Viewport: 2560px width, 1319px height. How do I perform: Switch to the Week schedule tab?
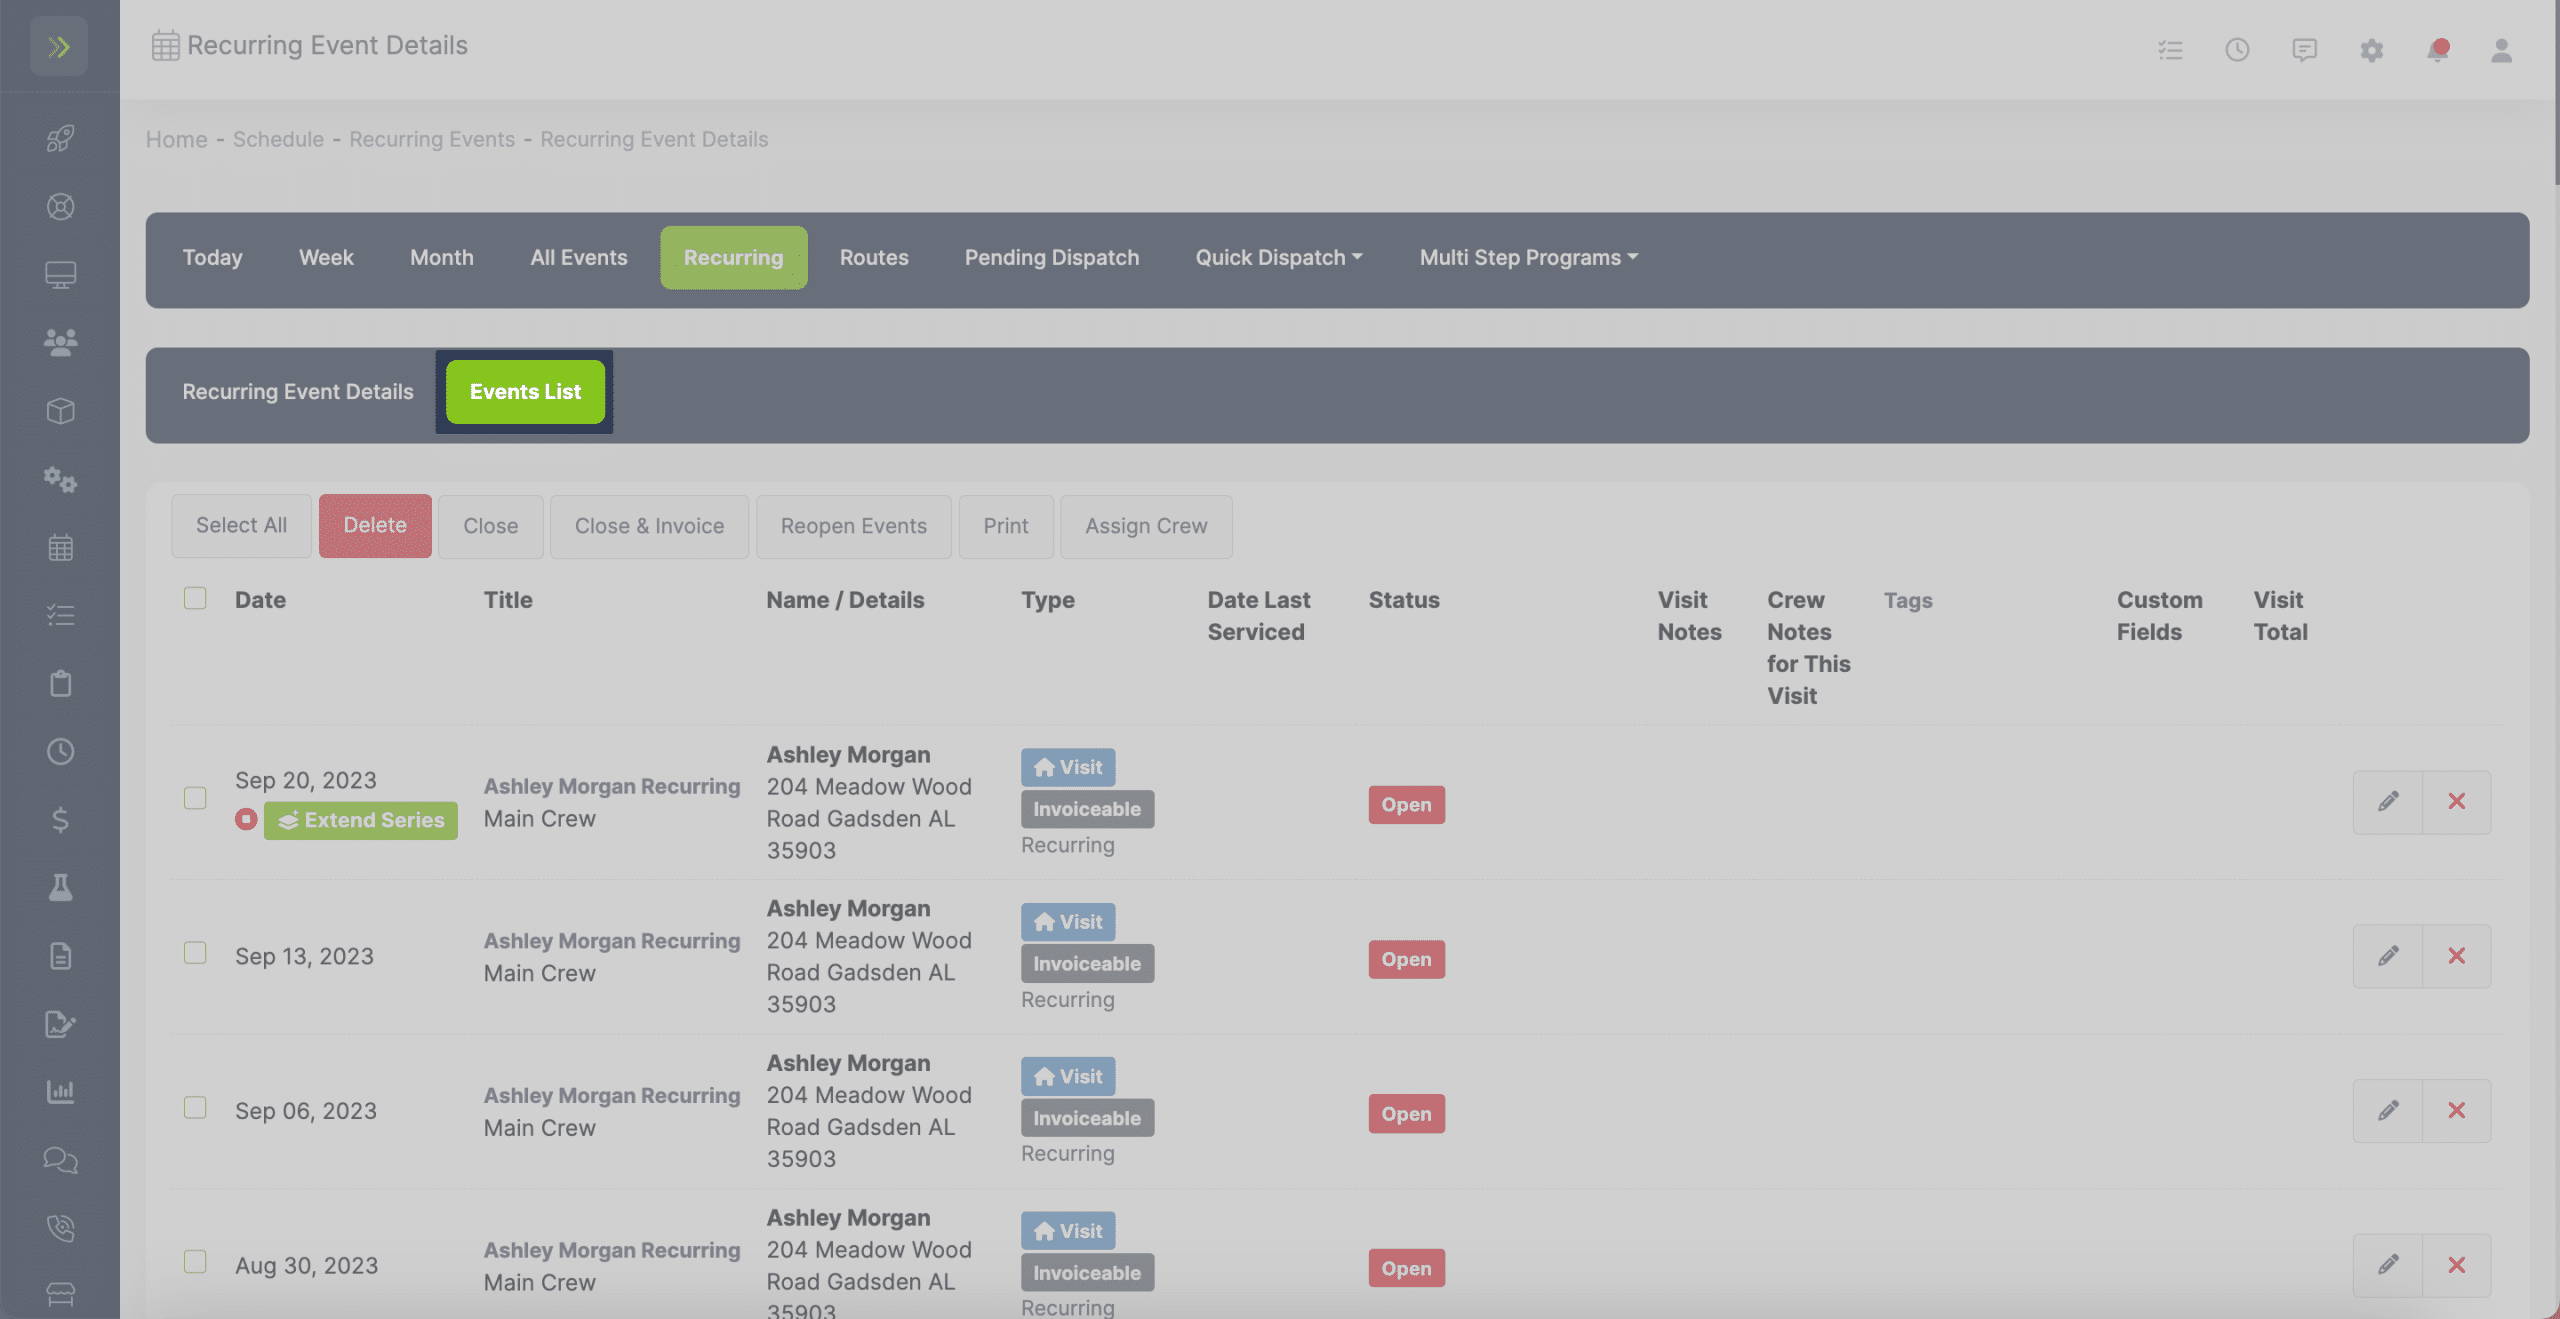pyautogui.click(x=326, y=258)
